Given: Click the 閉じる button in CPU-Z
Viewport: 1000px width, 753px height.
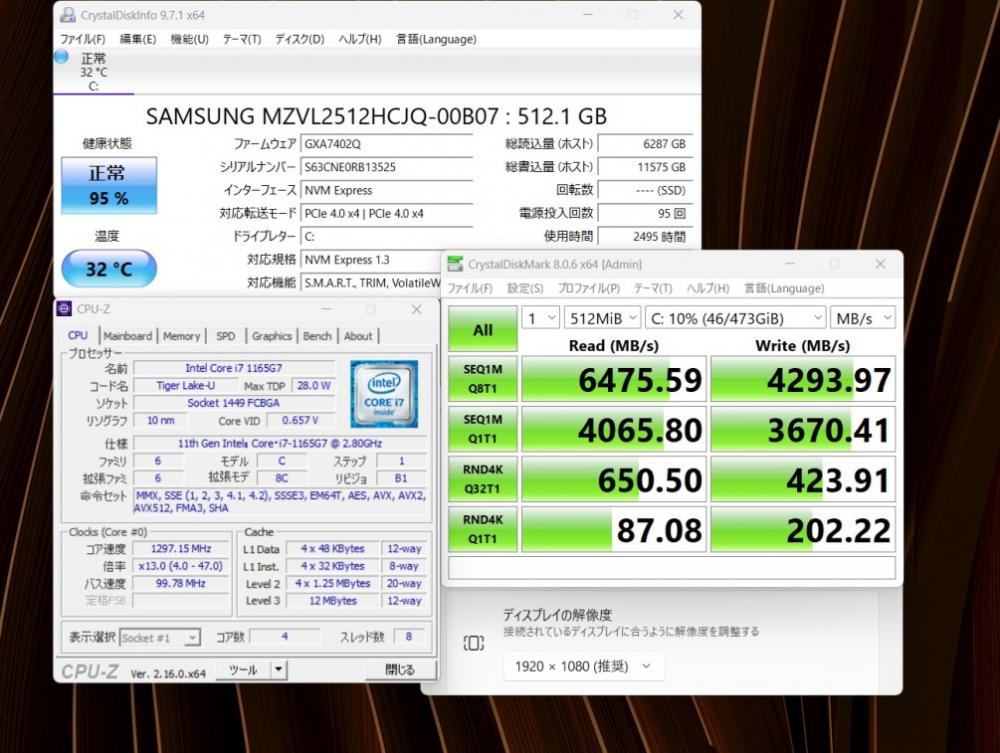Looking at the screenshot, I should (x=401, y=669).
